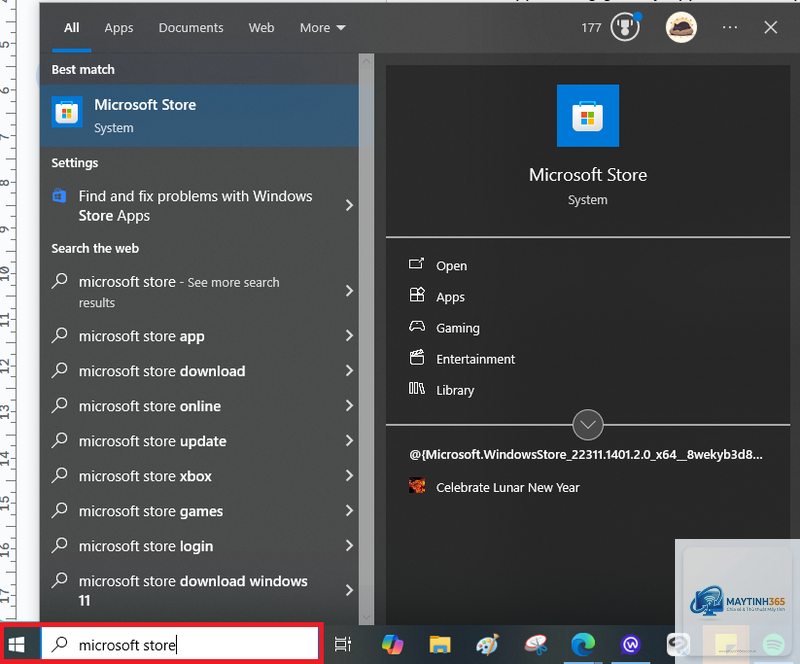This screenshot has width=800, height=664.
Task: Open the user profile avatar
Action: pos(681,27)
